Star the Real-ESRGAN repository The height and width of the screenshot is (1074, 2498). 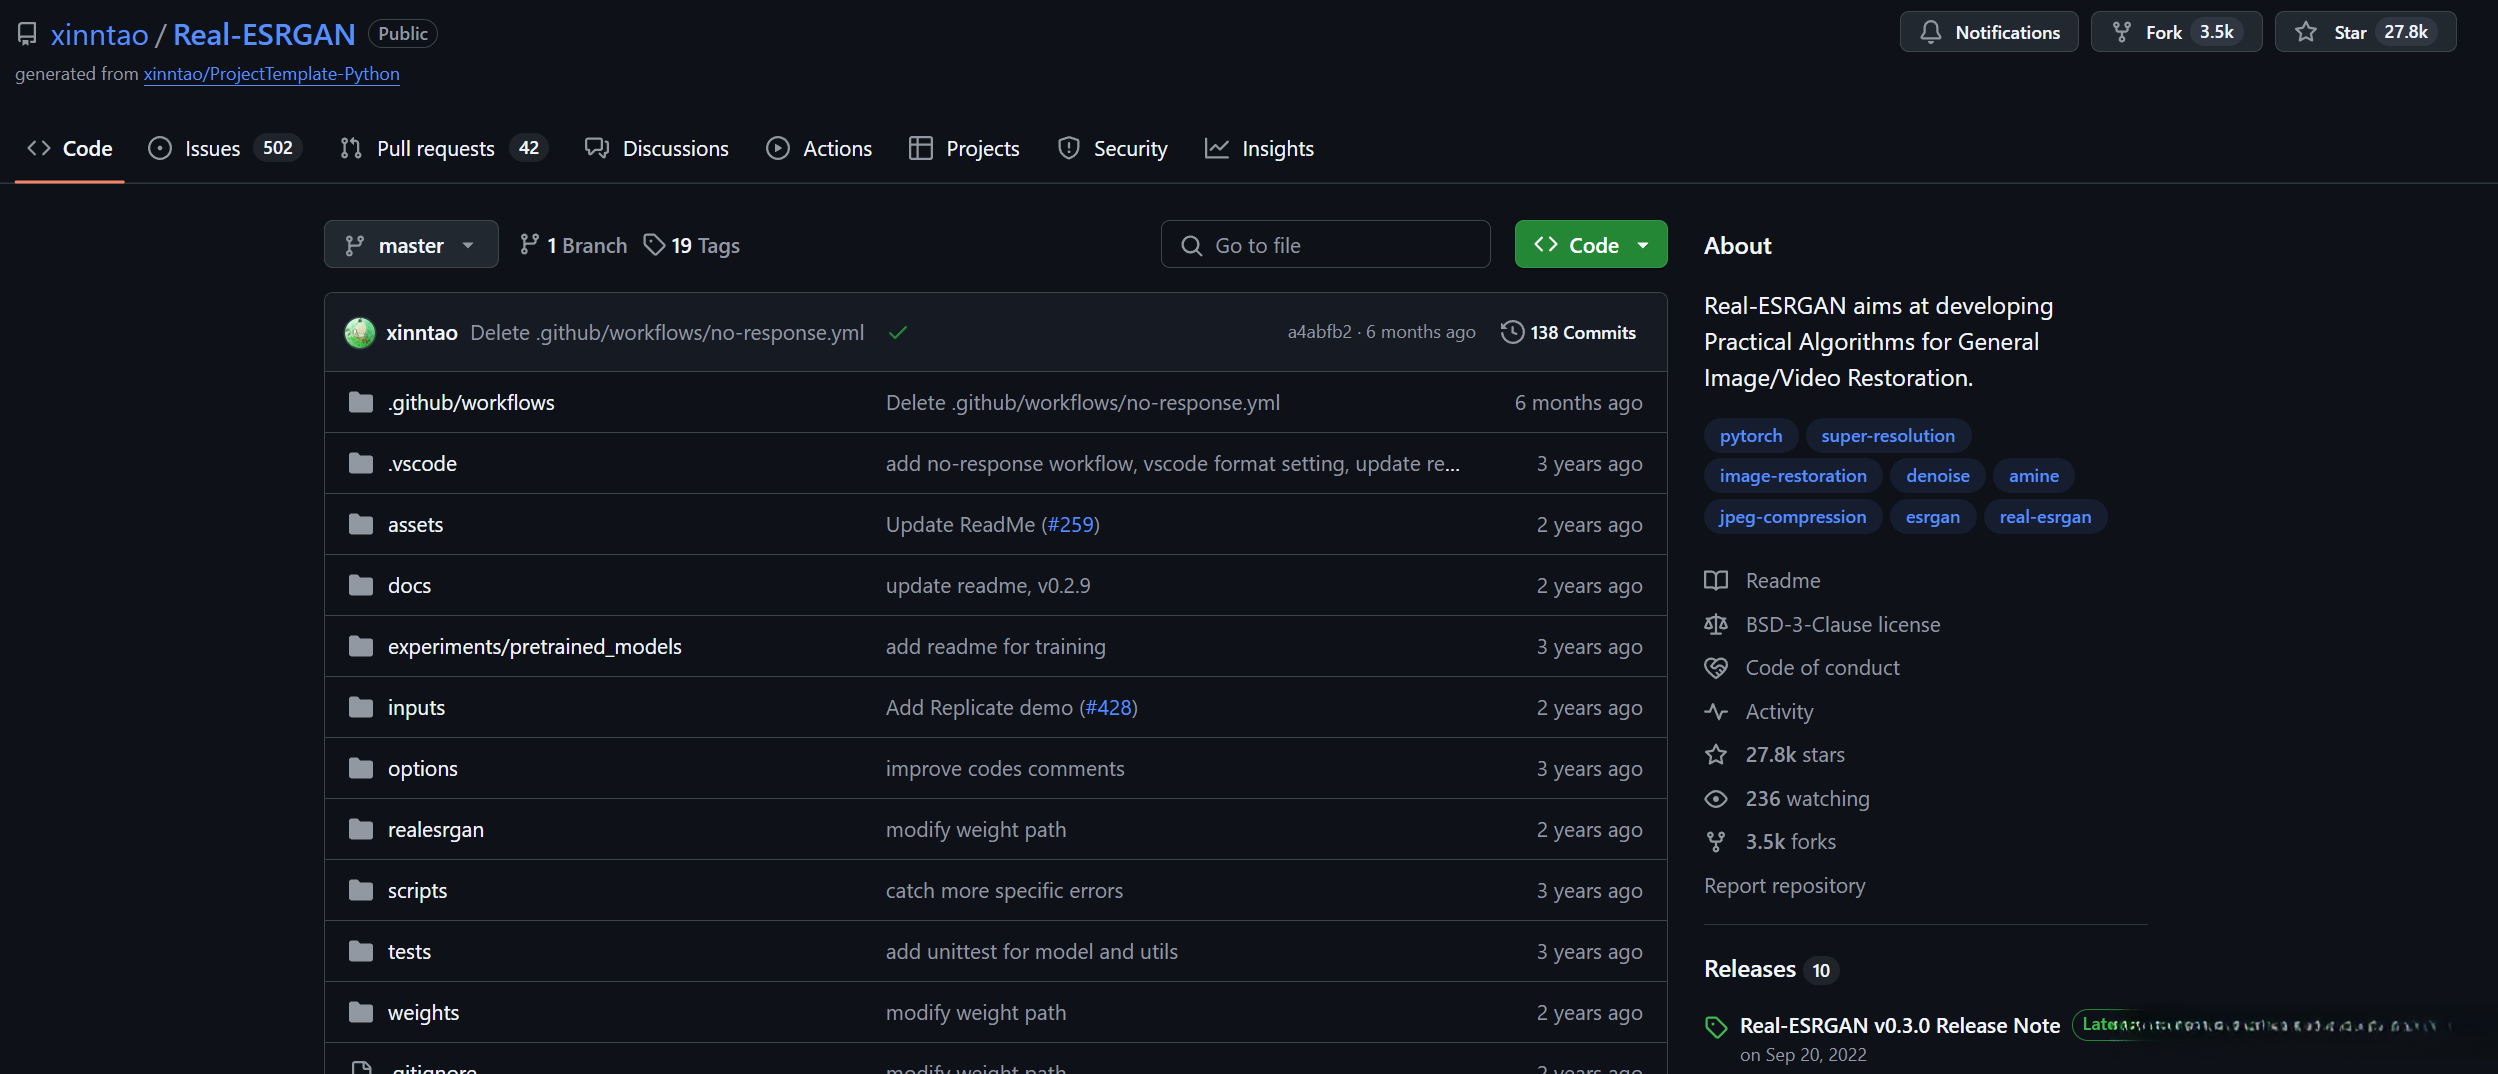click(x=2364, y=33)
